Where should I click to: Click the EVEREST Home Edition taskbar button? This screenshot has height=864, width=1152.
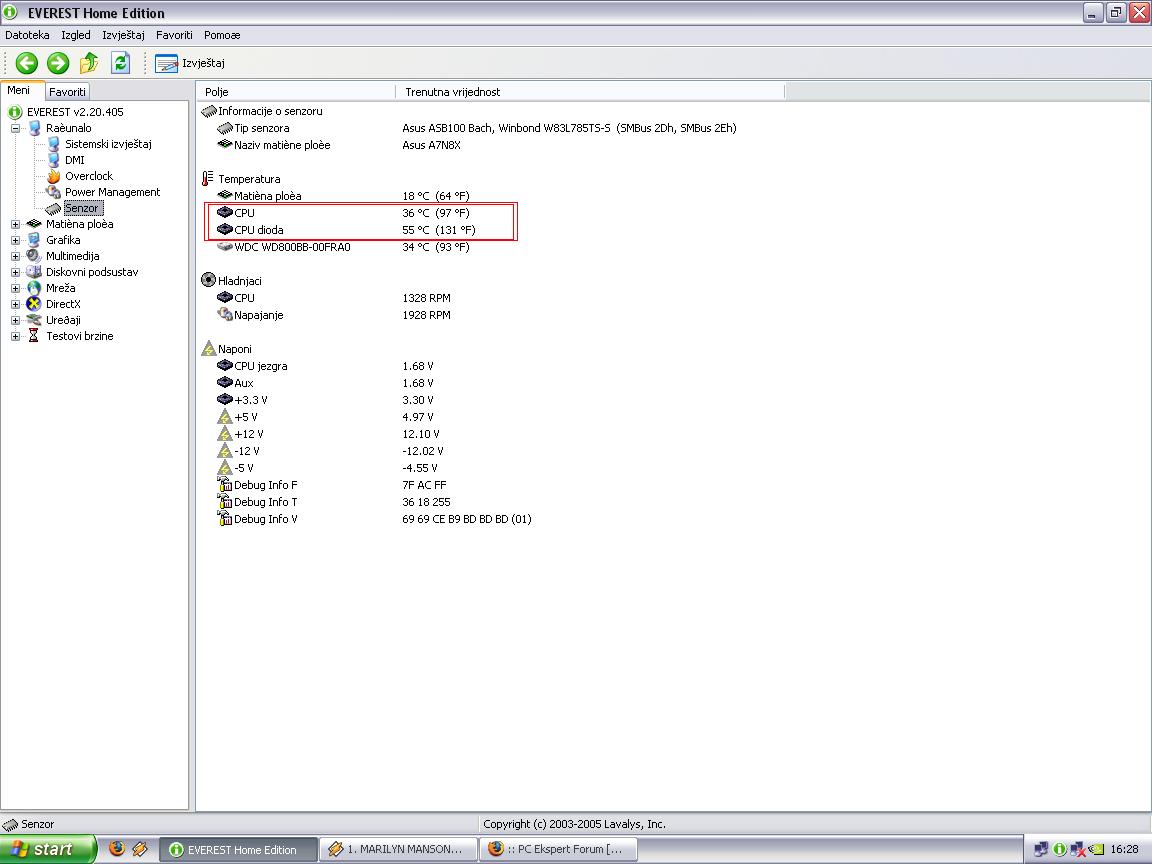pyautogui.click(x=239, y=849)
